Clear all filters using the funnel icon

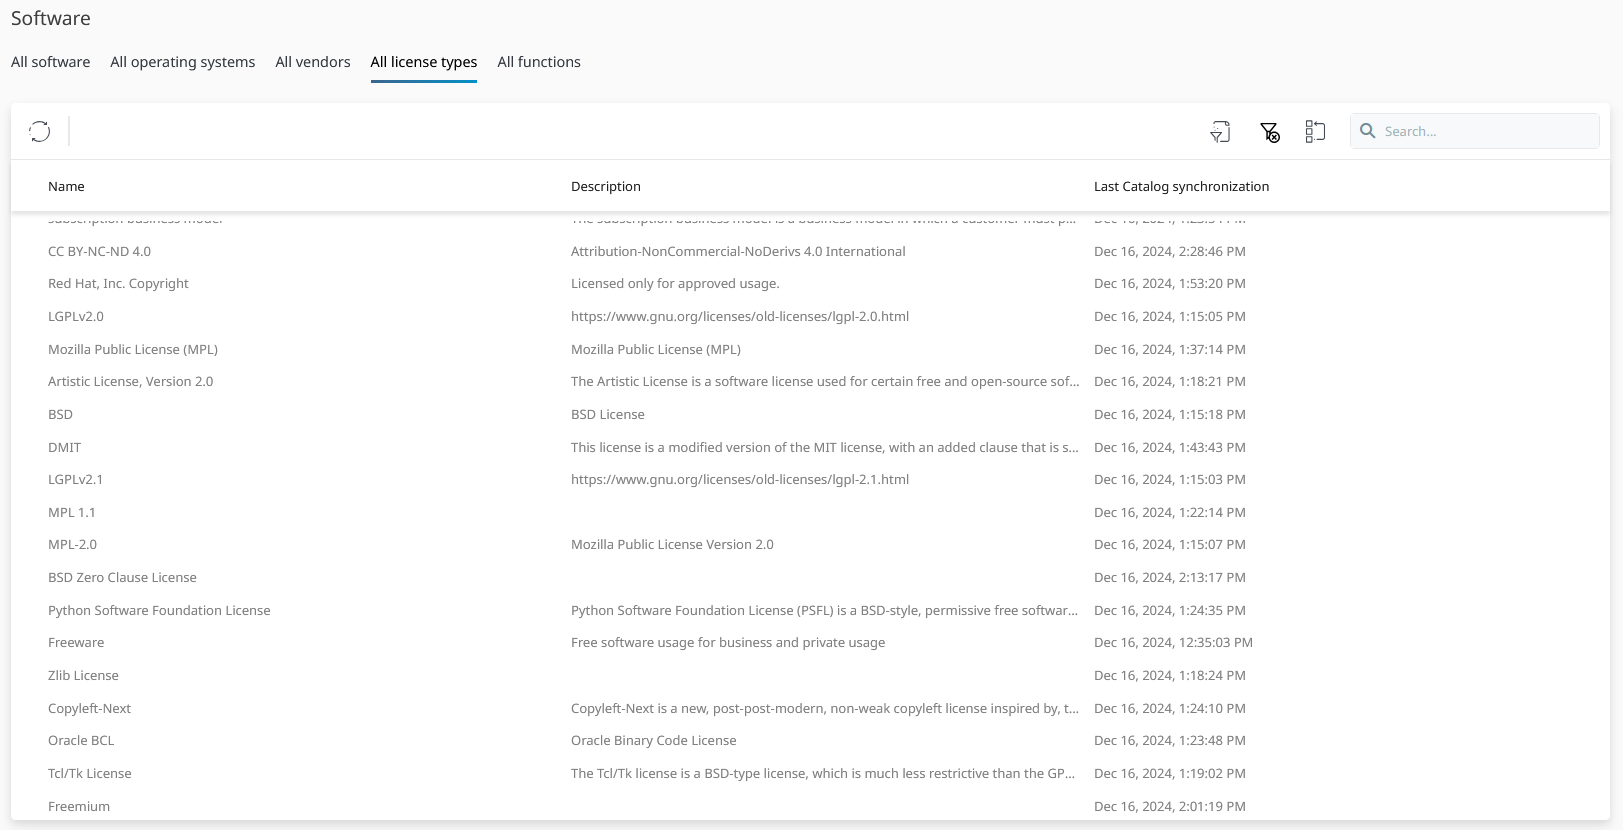pos(1269,132)
